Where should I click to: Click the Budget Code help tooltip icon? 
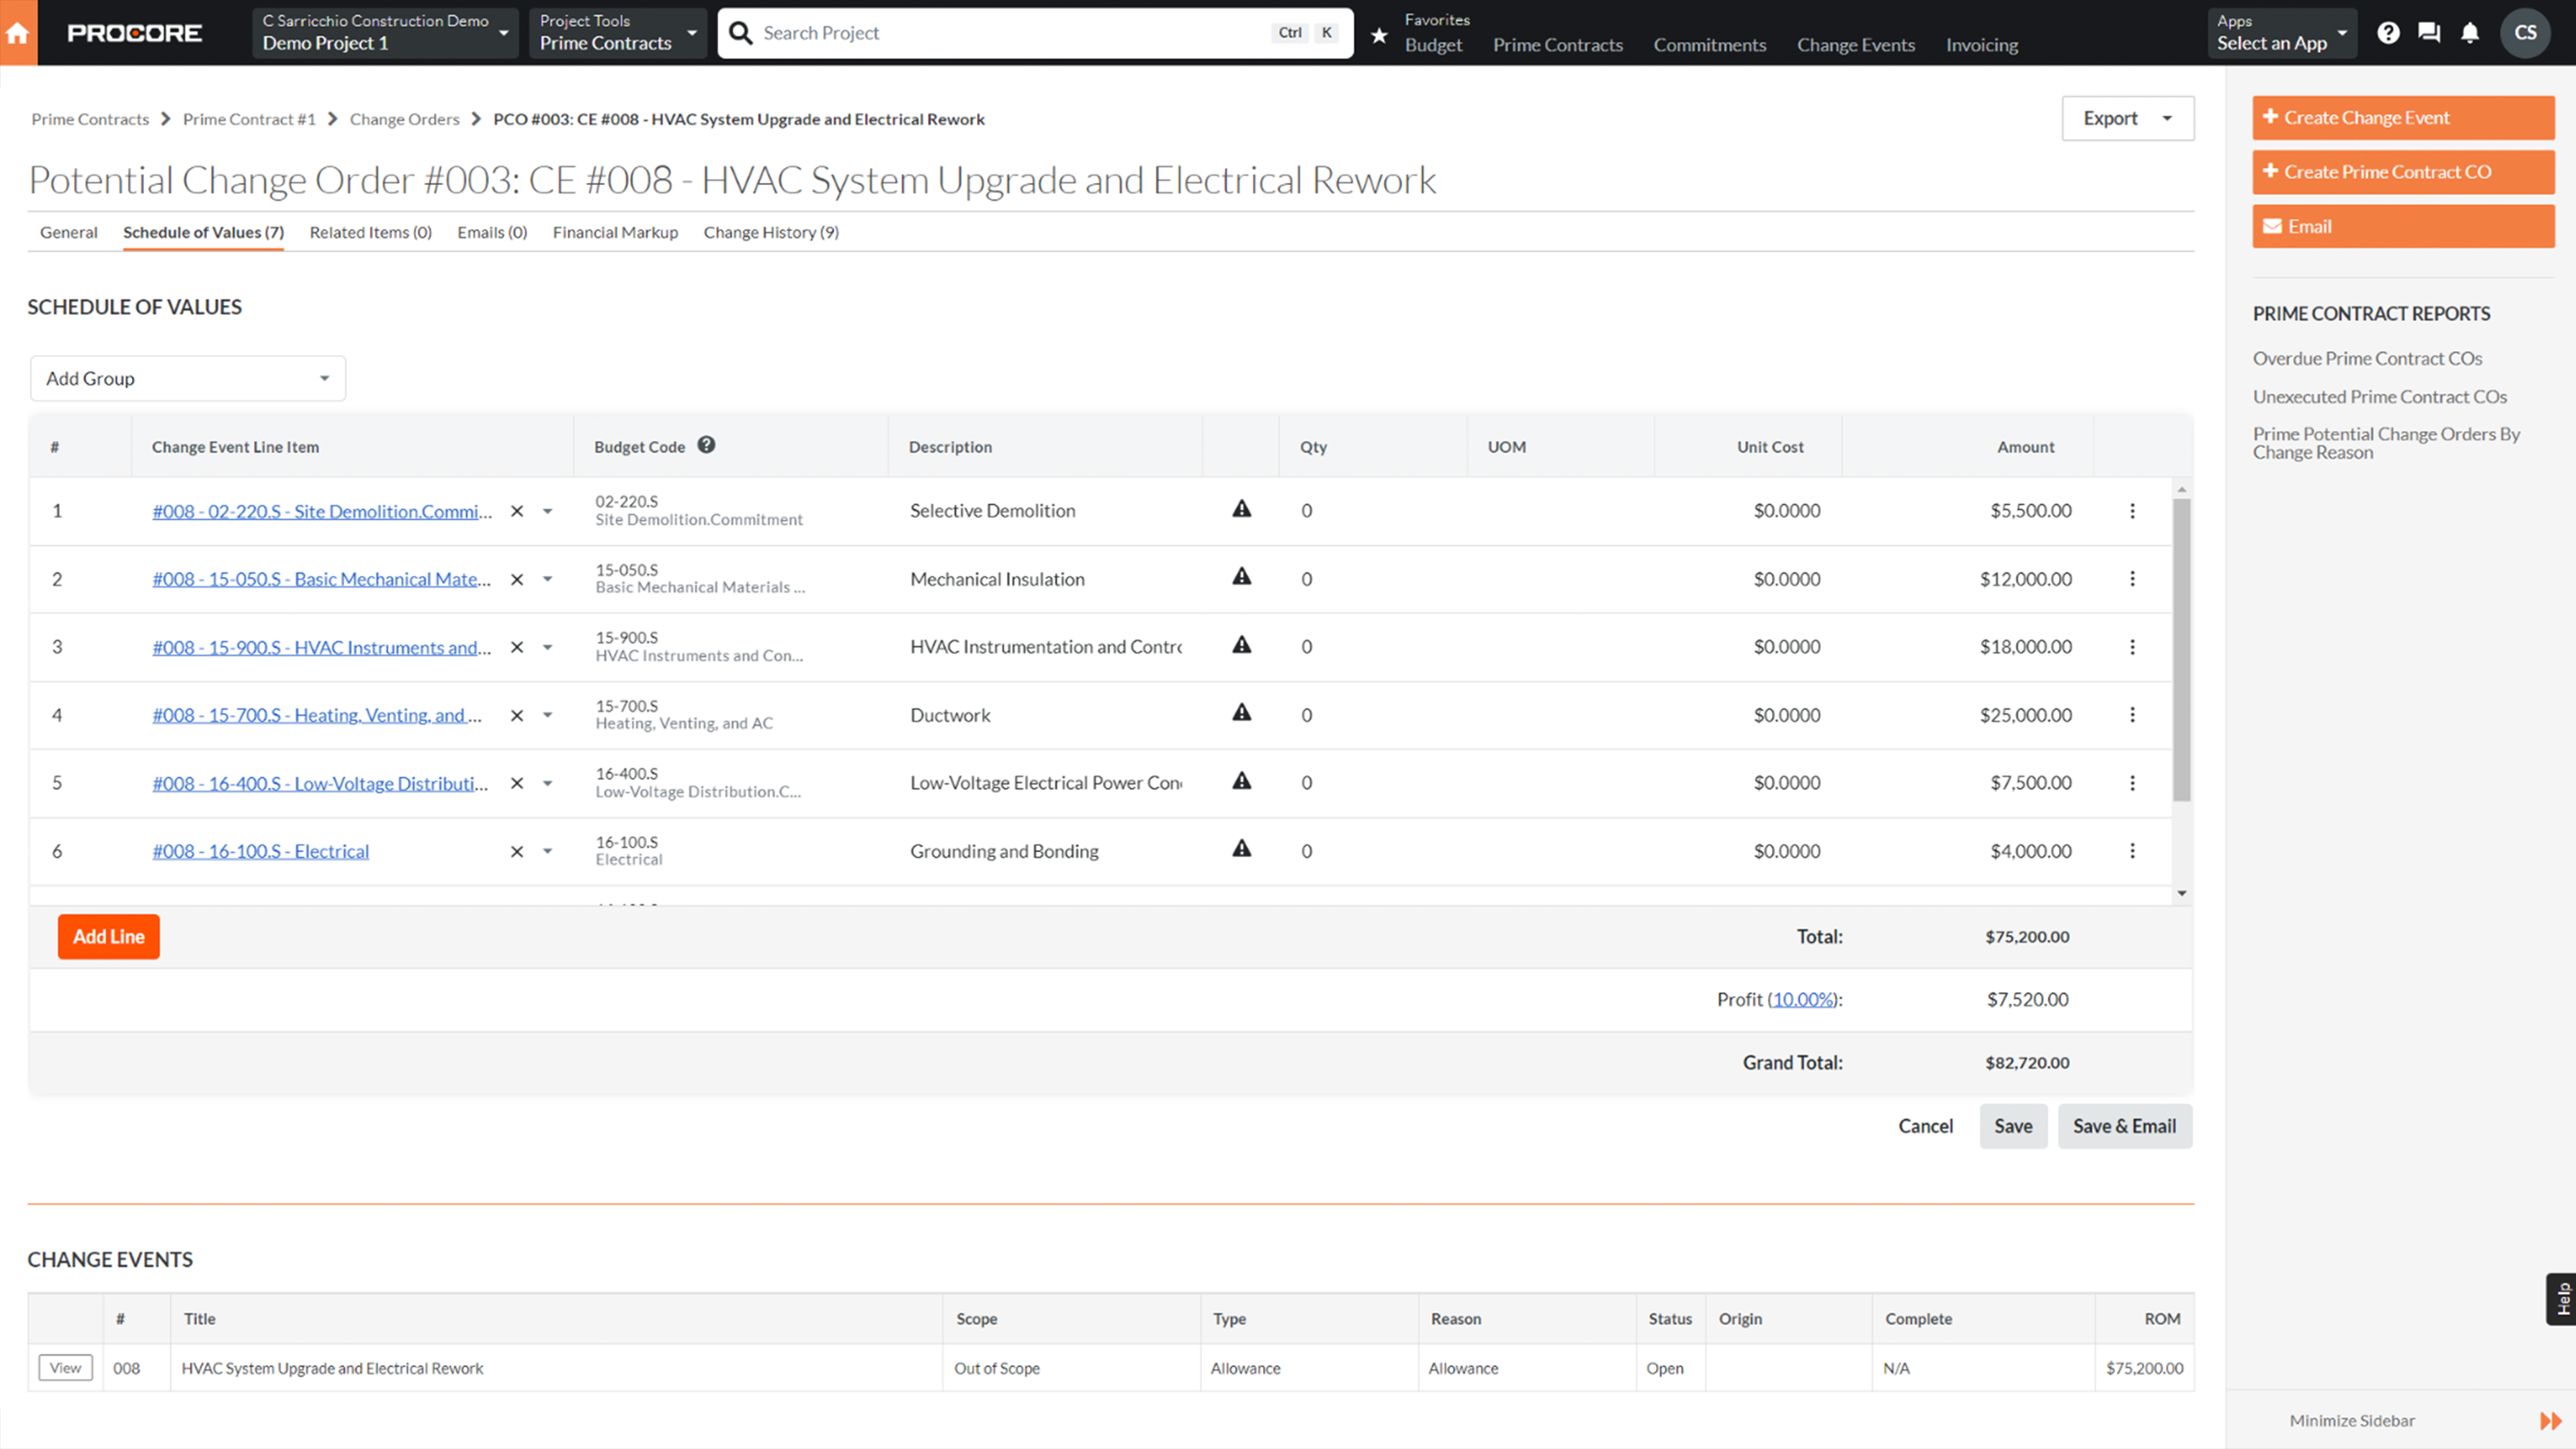point(707,445)
